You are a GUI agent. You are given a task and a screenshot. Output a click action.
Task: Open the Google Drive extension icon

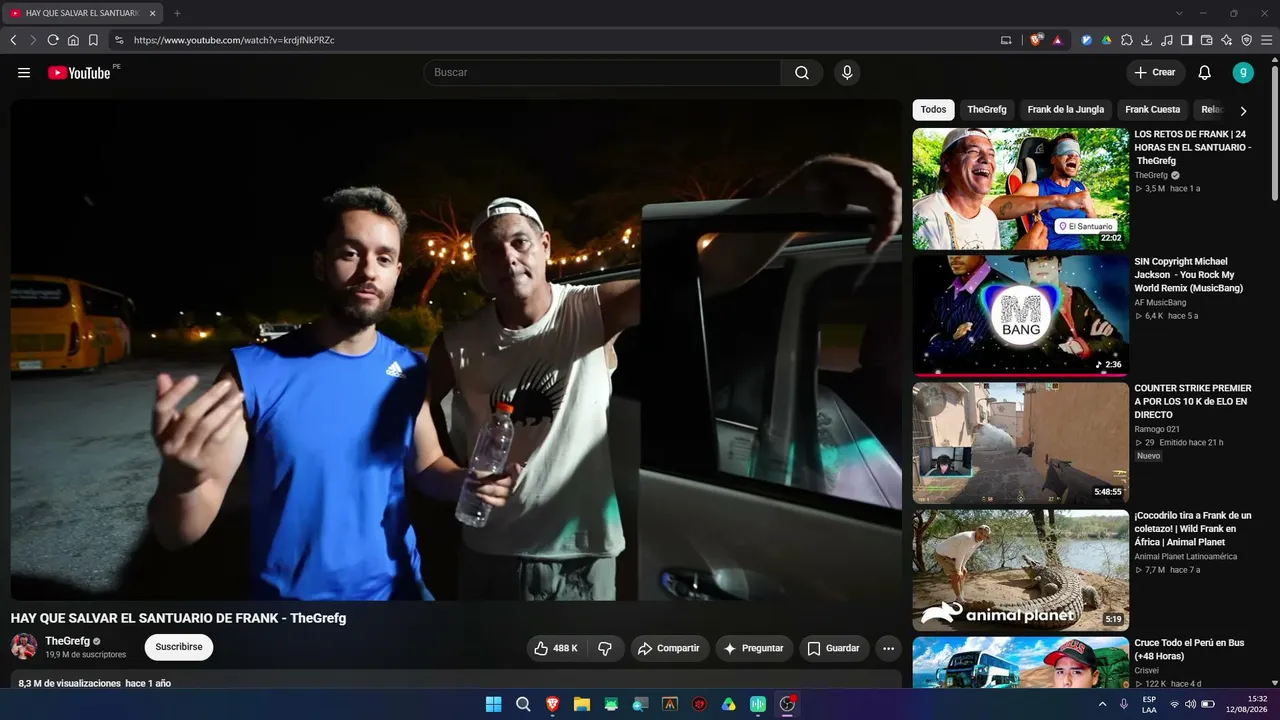(1107, 40)
